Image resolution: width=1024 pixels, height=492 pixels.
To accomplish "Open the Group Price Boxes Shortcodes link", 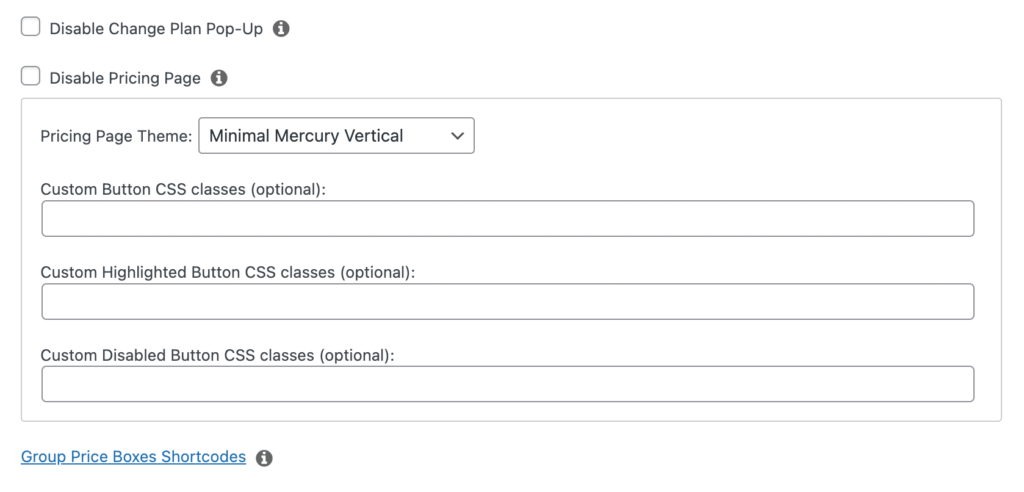I will pyautogui.click(x=133, y=457).
